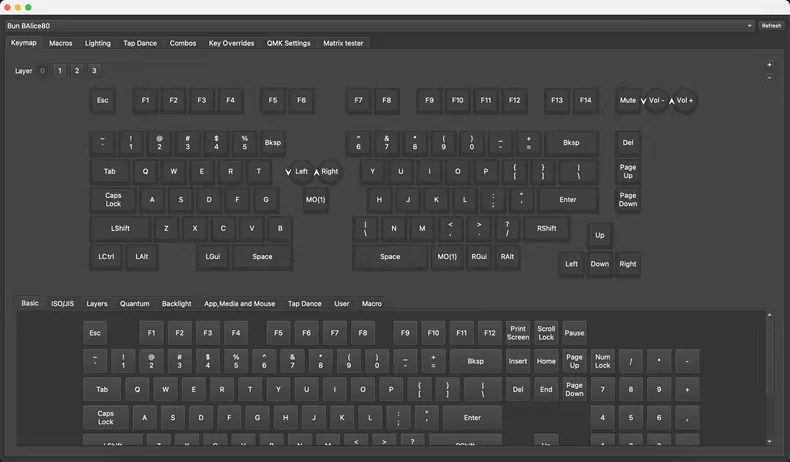The height and width of the screenshot is (462, 790).
Task: Pick the numpad 5 keycode
Action: tap(631, 418)
